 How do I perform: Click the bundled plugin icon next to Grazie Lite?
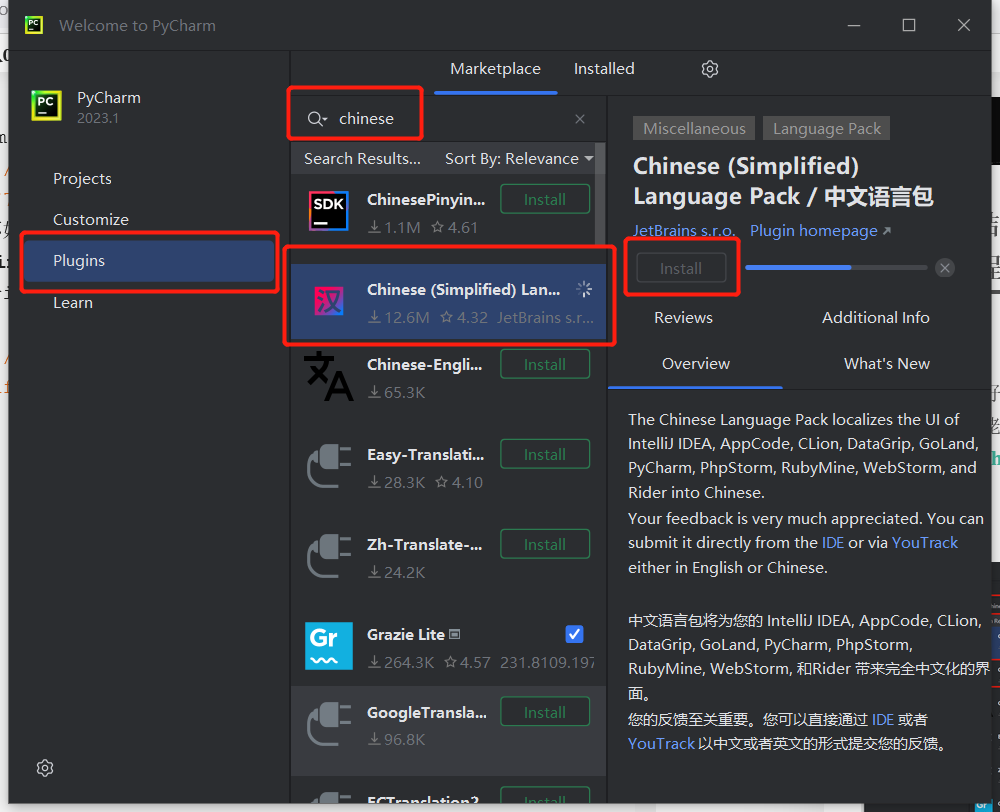point(455,634)
